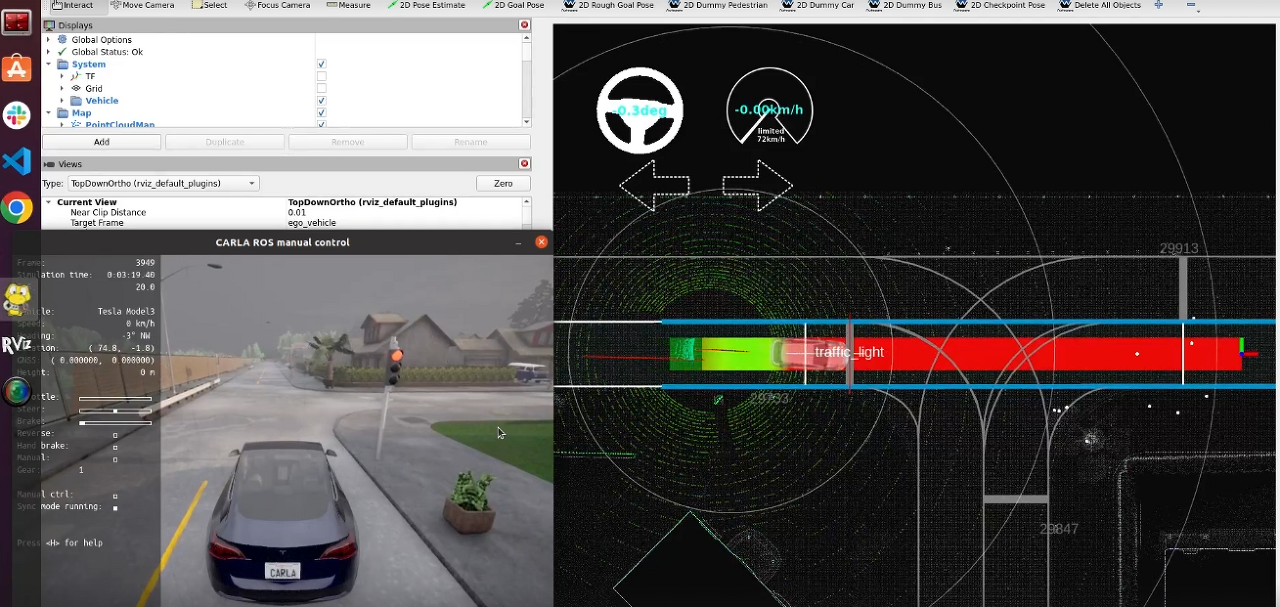This screenshot has height=607, width=1280.
Task: Select the 2D Pose Estimate tool
Action: coord(426,5)
